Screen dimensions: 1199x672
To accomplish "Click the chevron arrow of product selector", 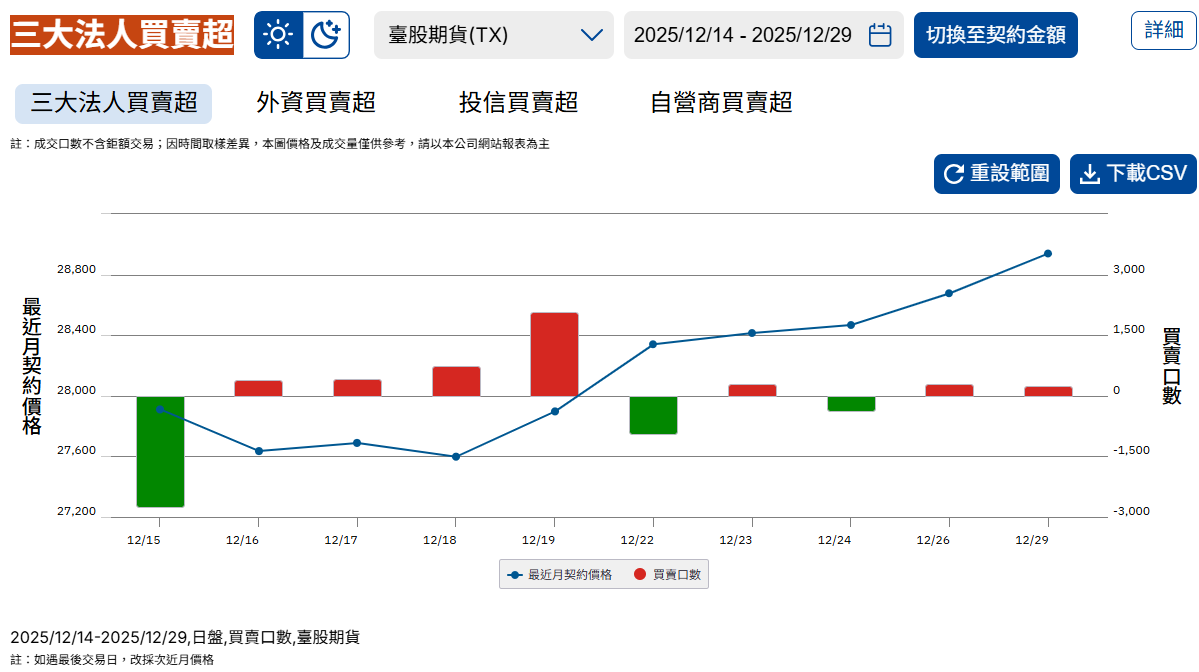I will point(591,35).
